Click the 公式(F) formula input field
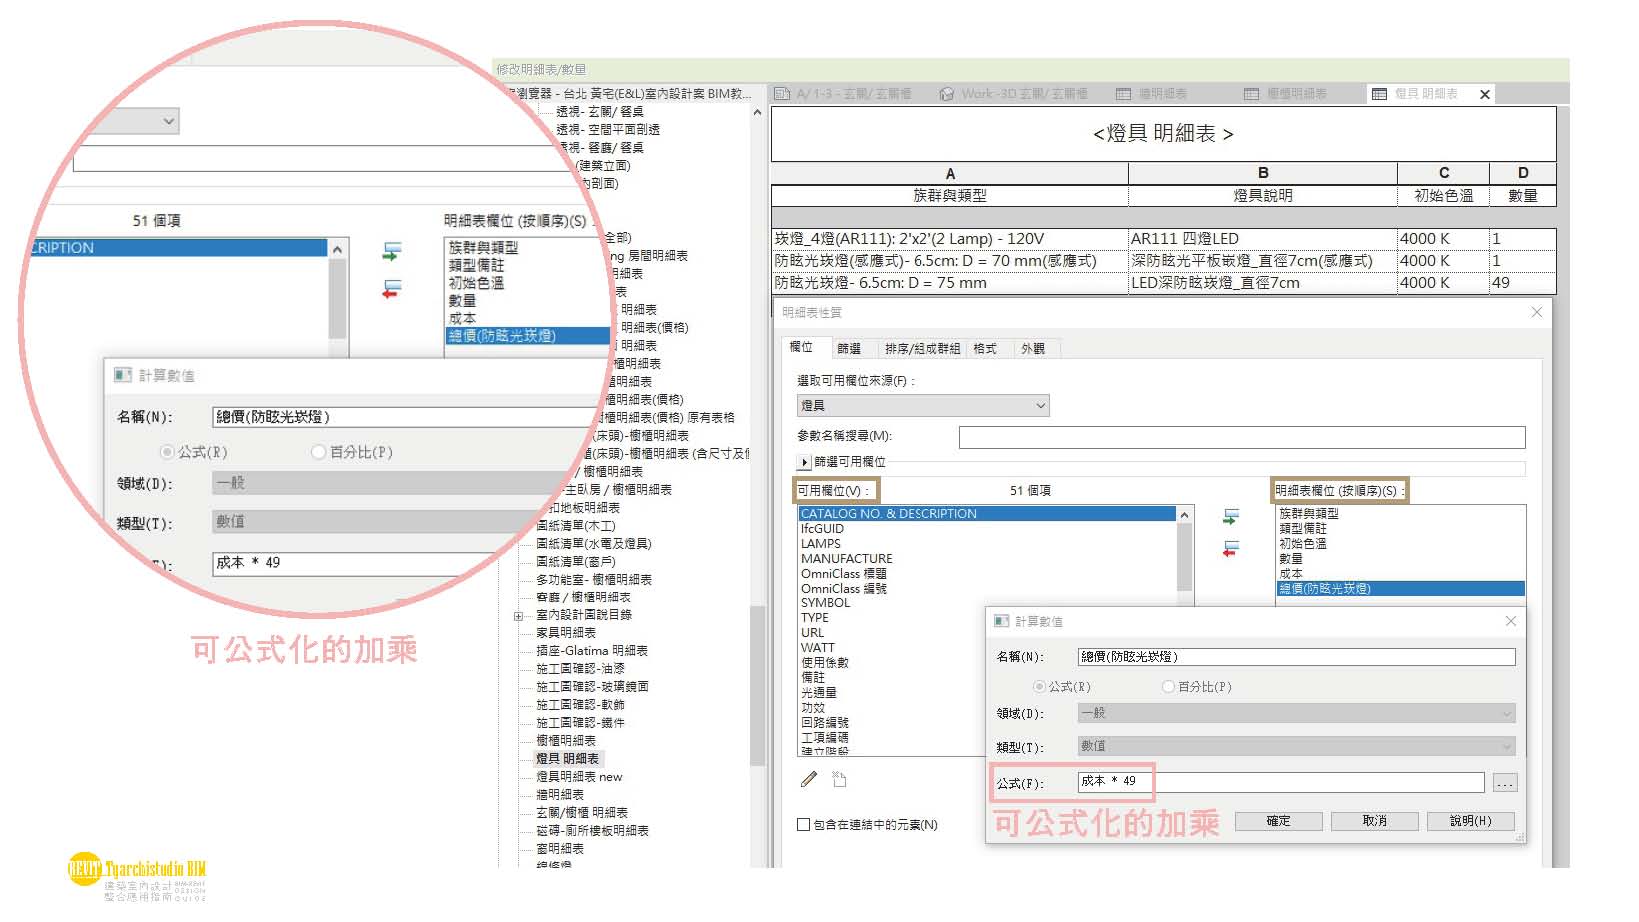The image size is (1639, 922). (1281, 782)
